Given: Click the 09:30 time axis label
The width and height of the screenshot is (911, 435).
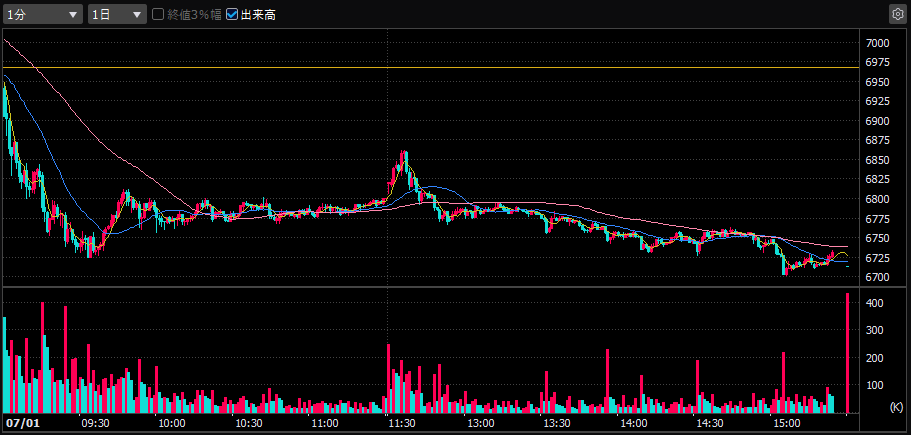Looking at the screenshot, I should pos(95,423).
